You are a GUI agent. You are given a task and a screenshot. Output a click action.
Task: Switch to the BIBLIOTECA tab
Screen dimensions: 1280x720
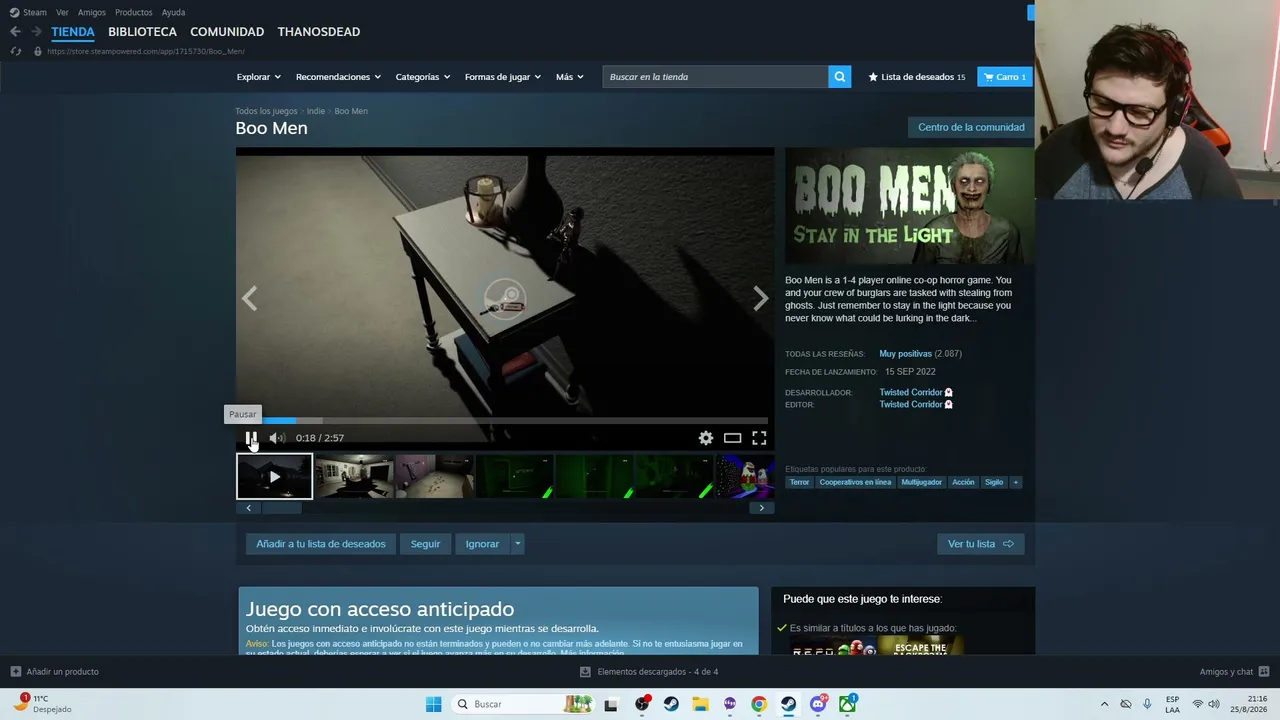[x=142, y=32]
